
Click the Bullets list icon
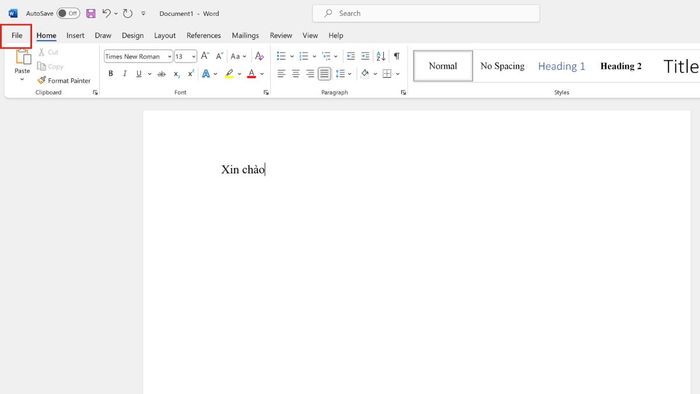coord(281,56)
